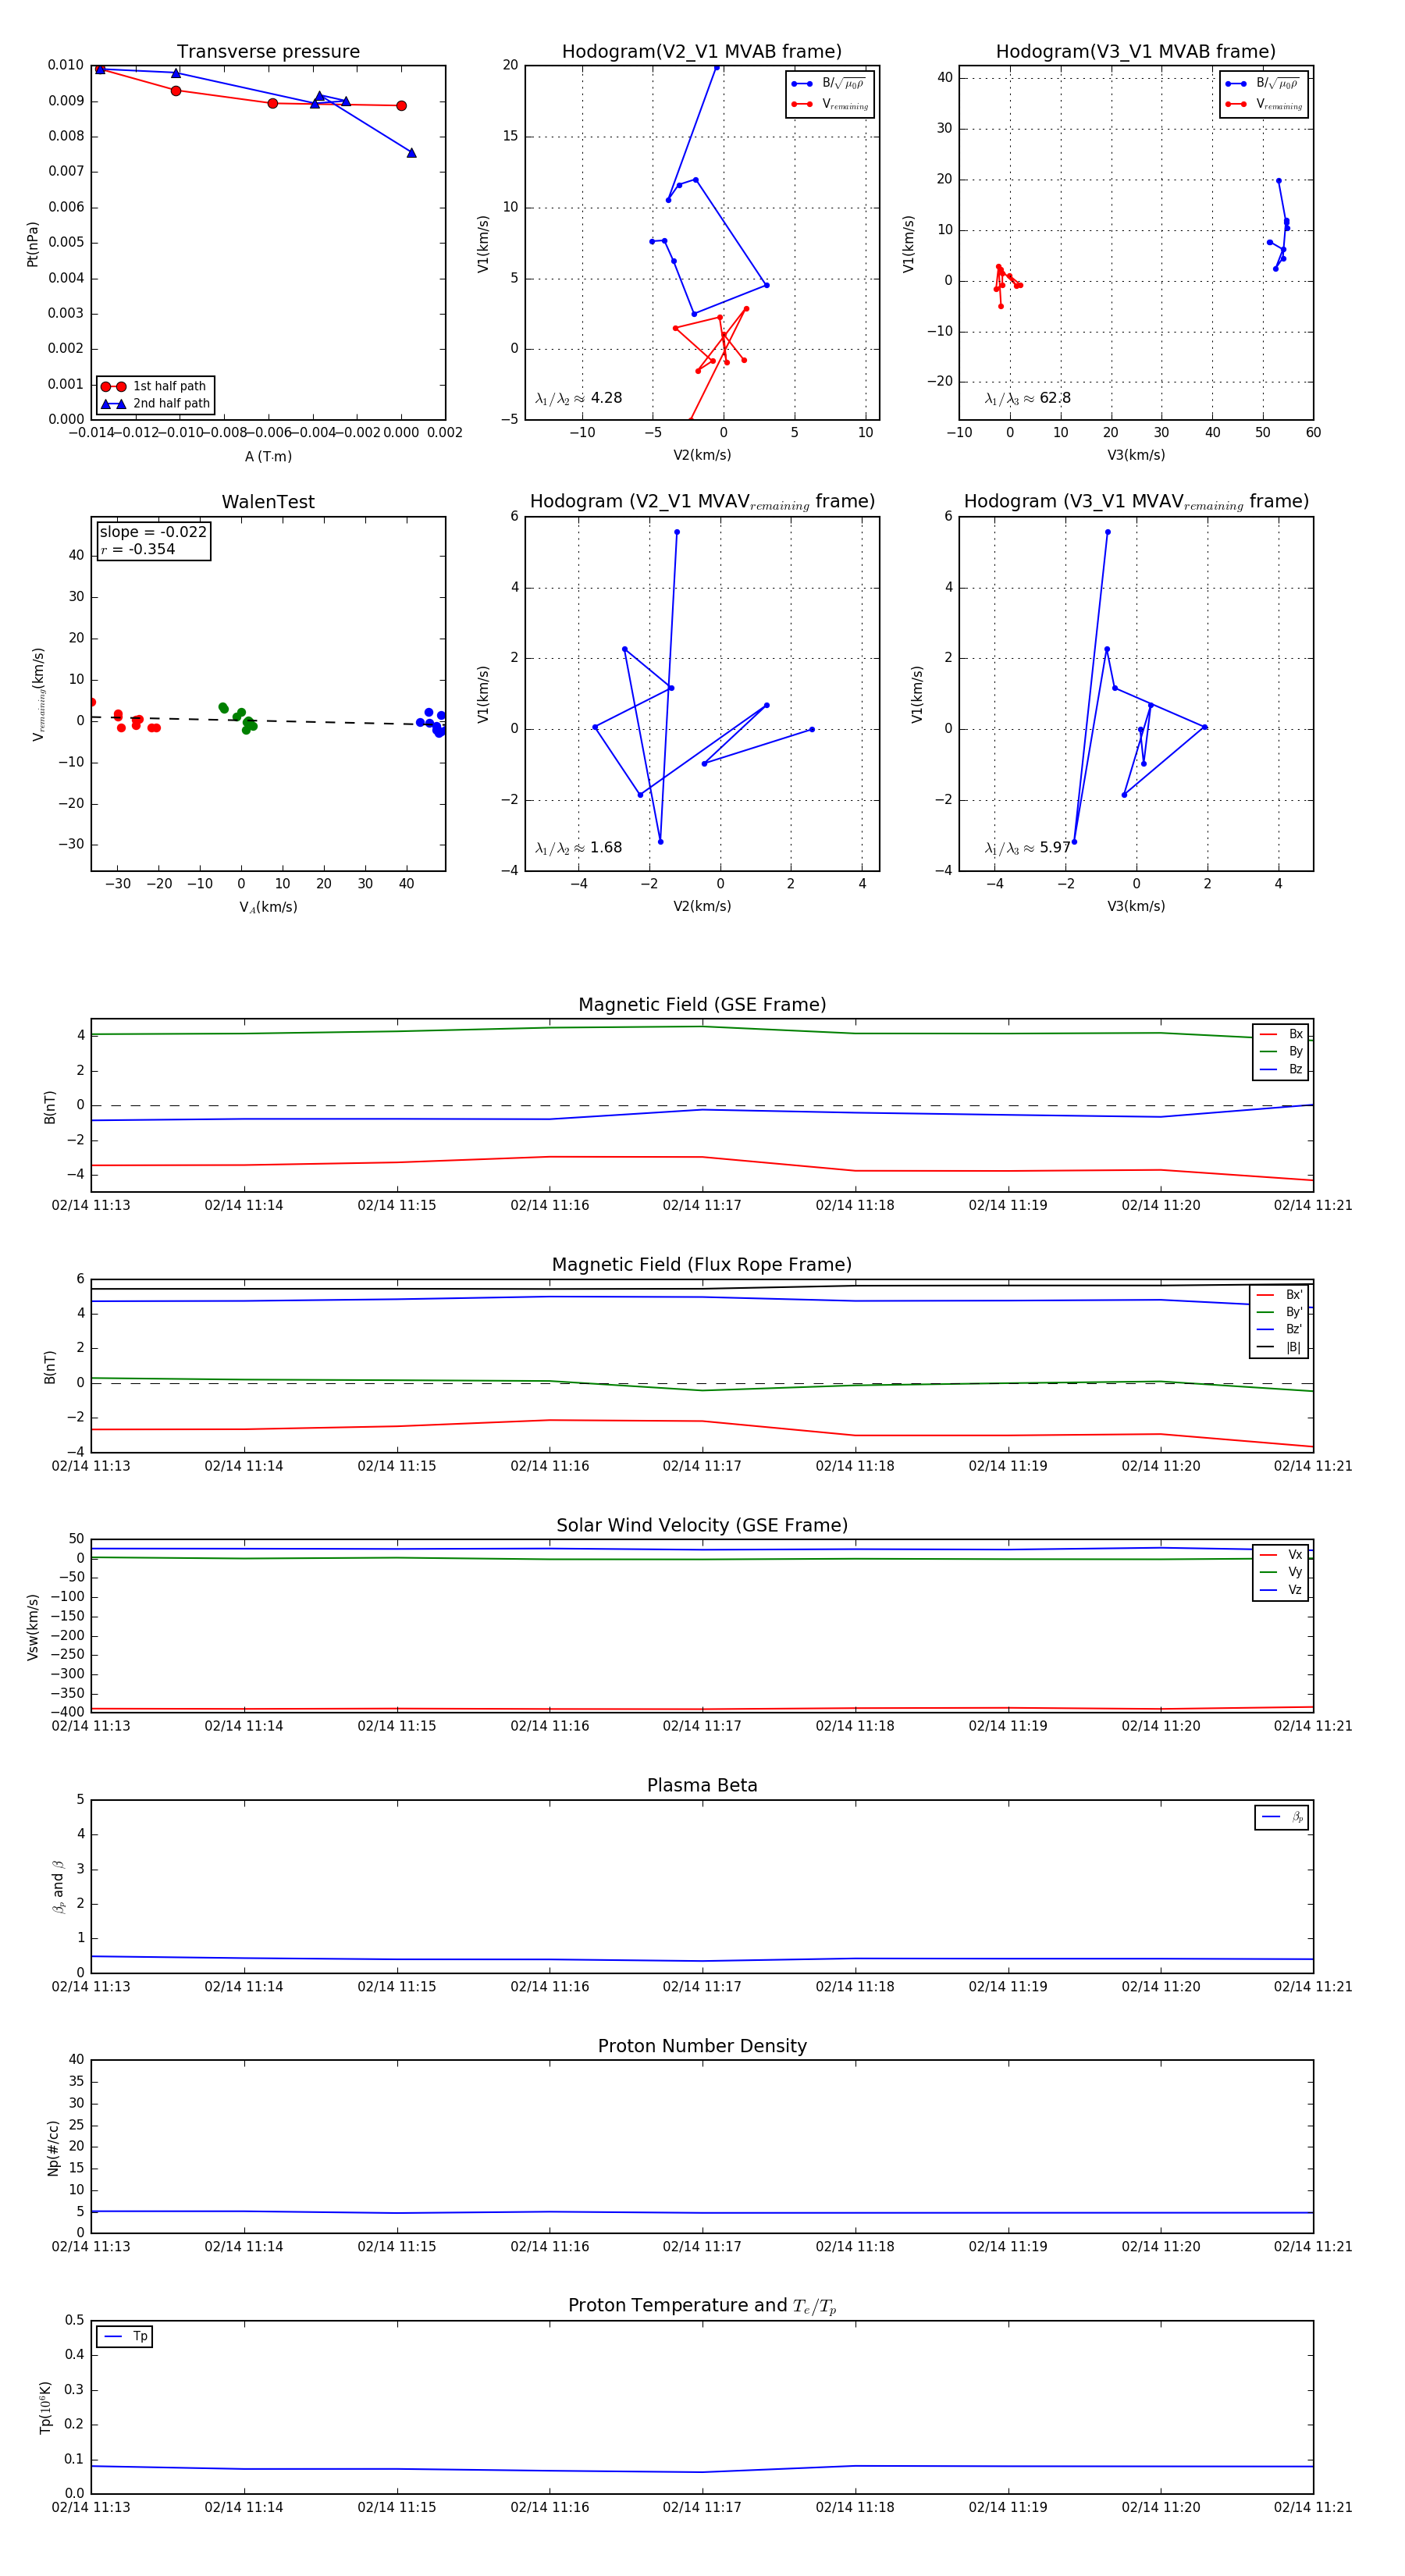Click the "Magnetic Field (Flux Rope Frame)" title

(x=702, y=1264)
